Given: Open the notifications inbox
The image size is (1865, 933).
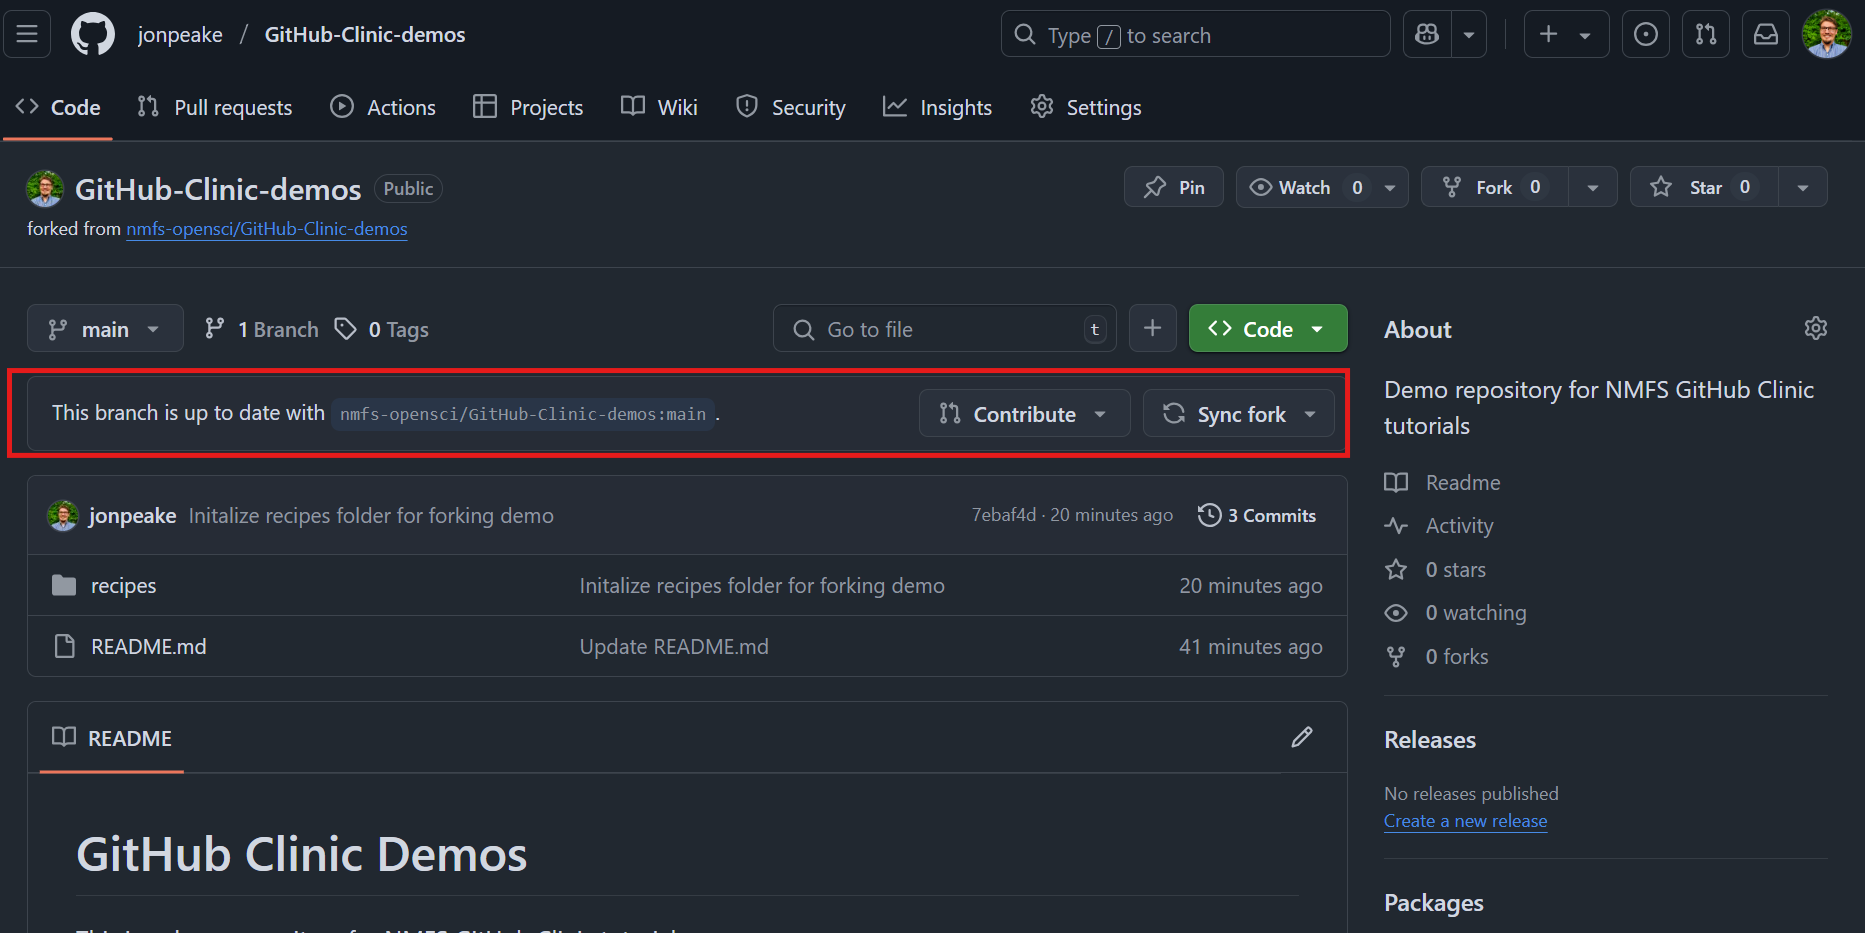Looking at the screenshot, I should click(1766, 35).
